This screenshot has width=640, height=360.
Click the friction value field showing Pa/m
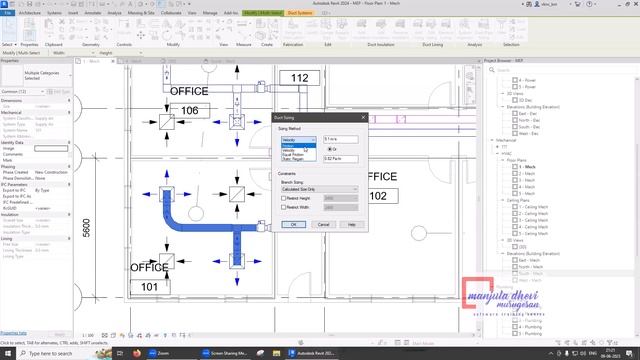pyautogui.click(x=341, y=158)
